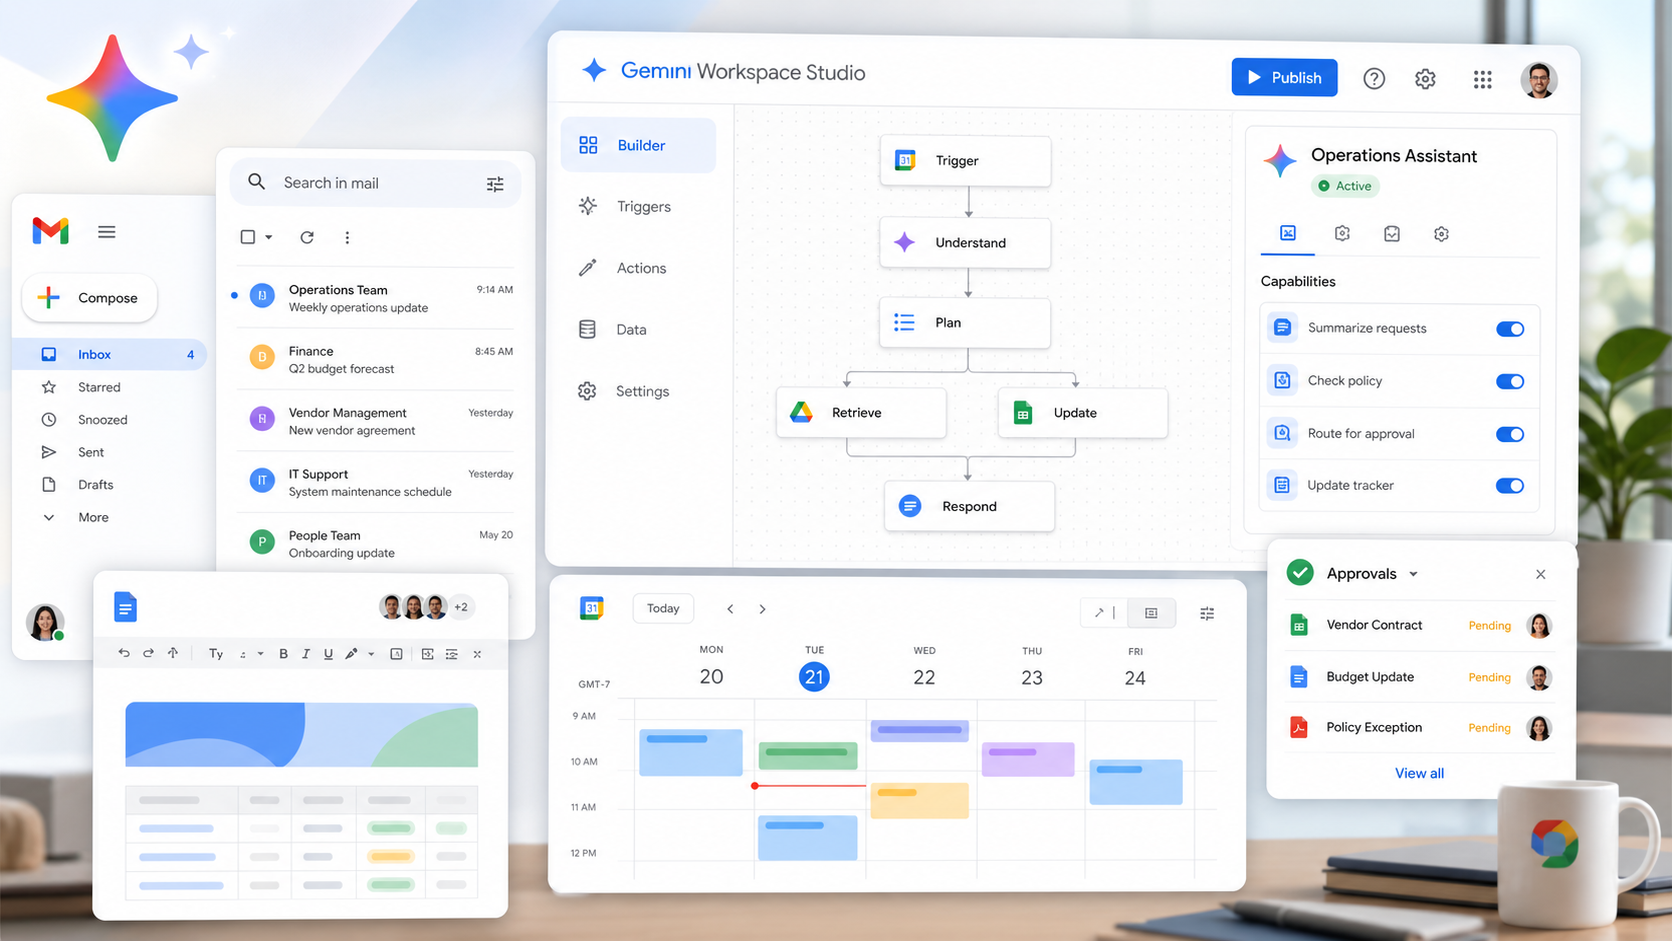Open Gemini Workspace Studio help icon

tap(1374, 79)
